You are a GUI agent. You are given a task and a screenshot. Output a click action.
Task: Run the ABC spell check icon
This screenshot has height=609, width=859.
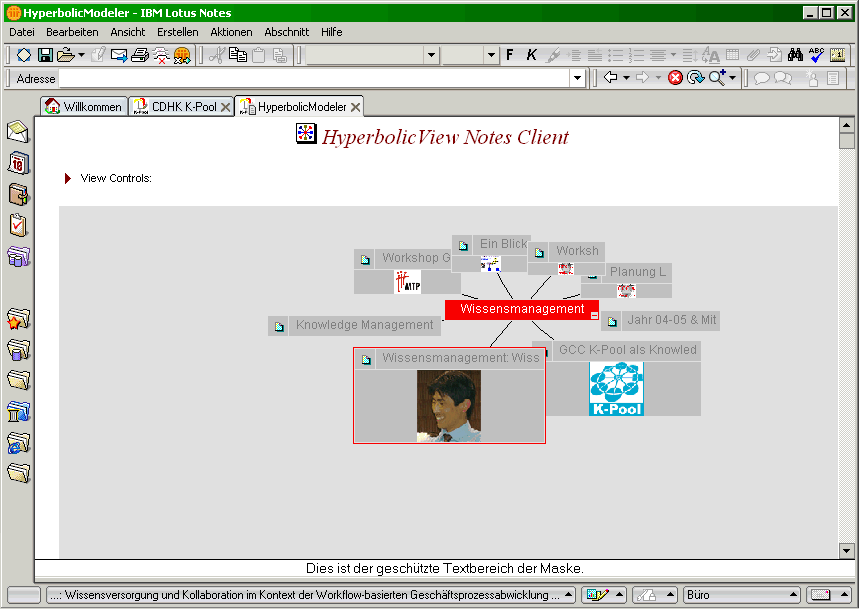point(816,54)
